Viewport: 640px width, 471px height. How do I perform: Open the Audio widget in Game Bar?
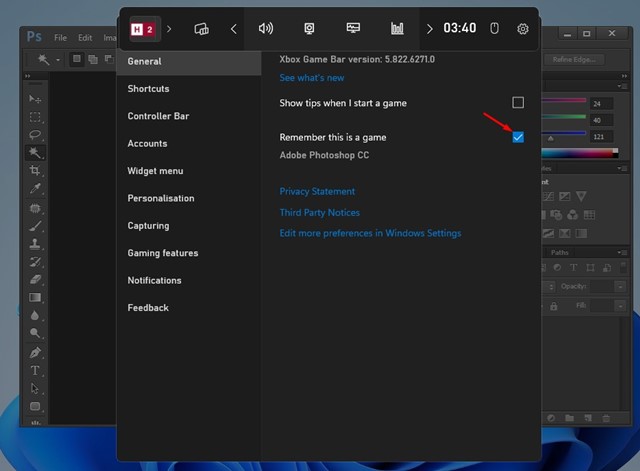266,29
